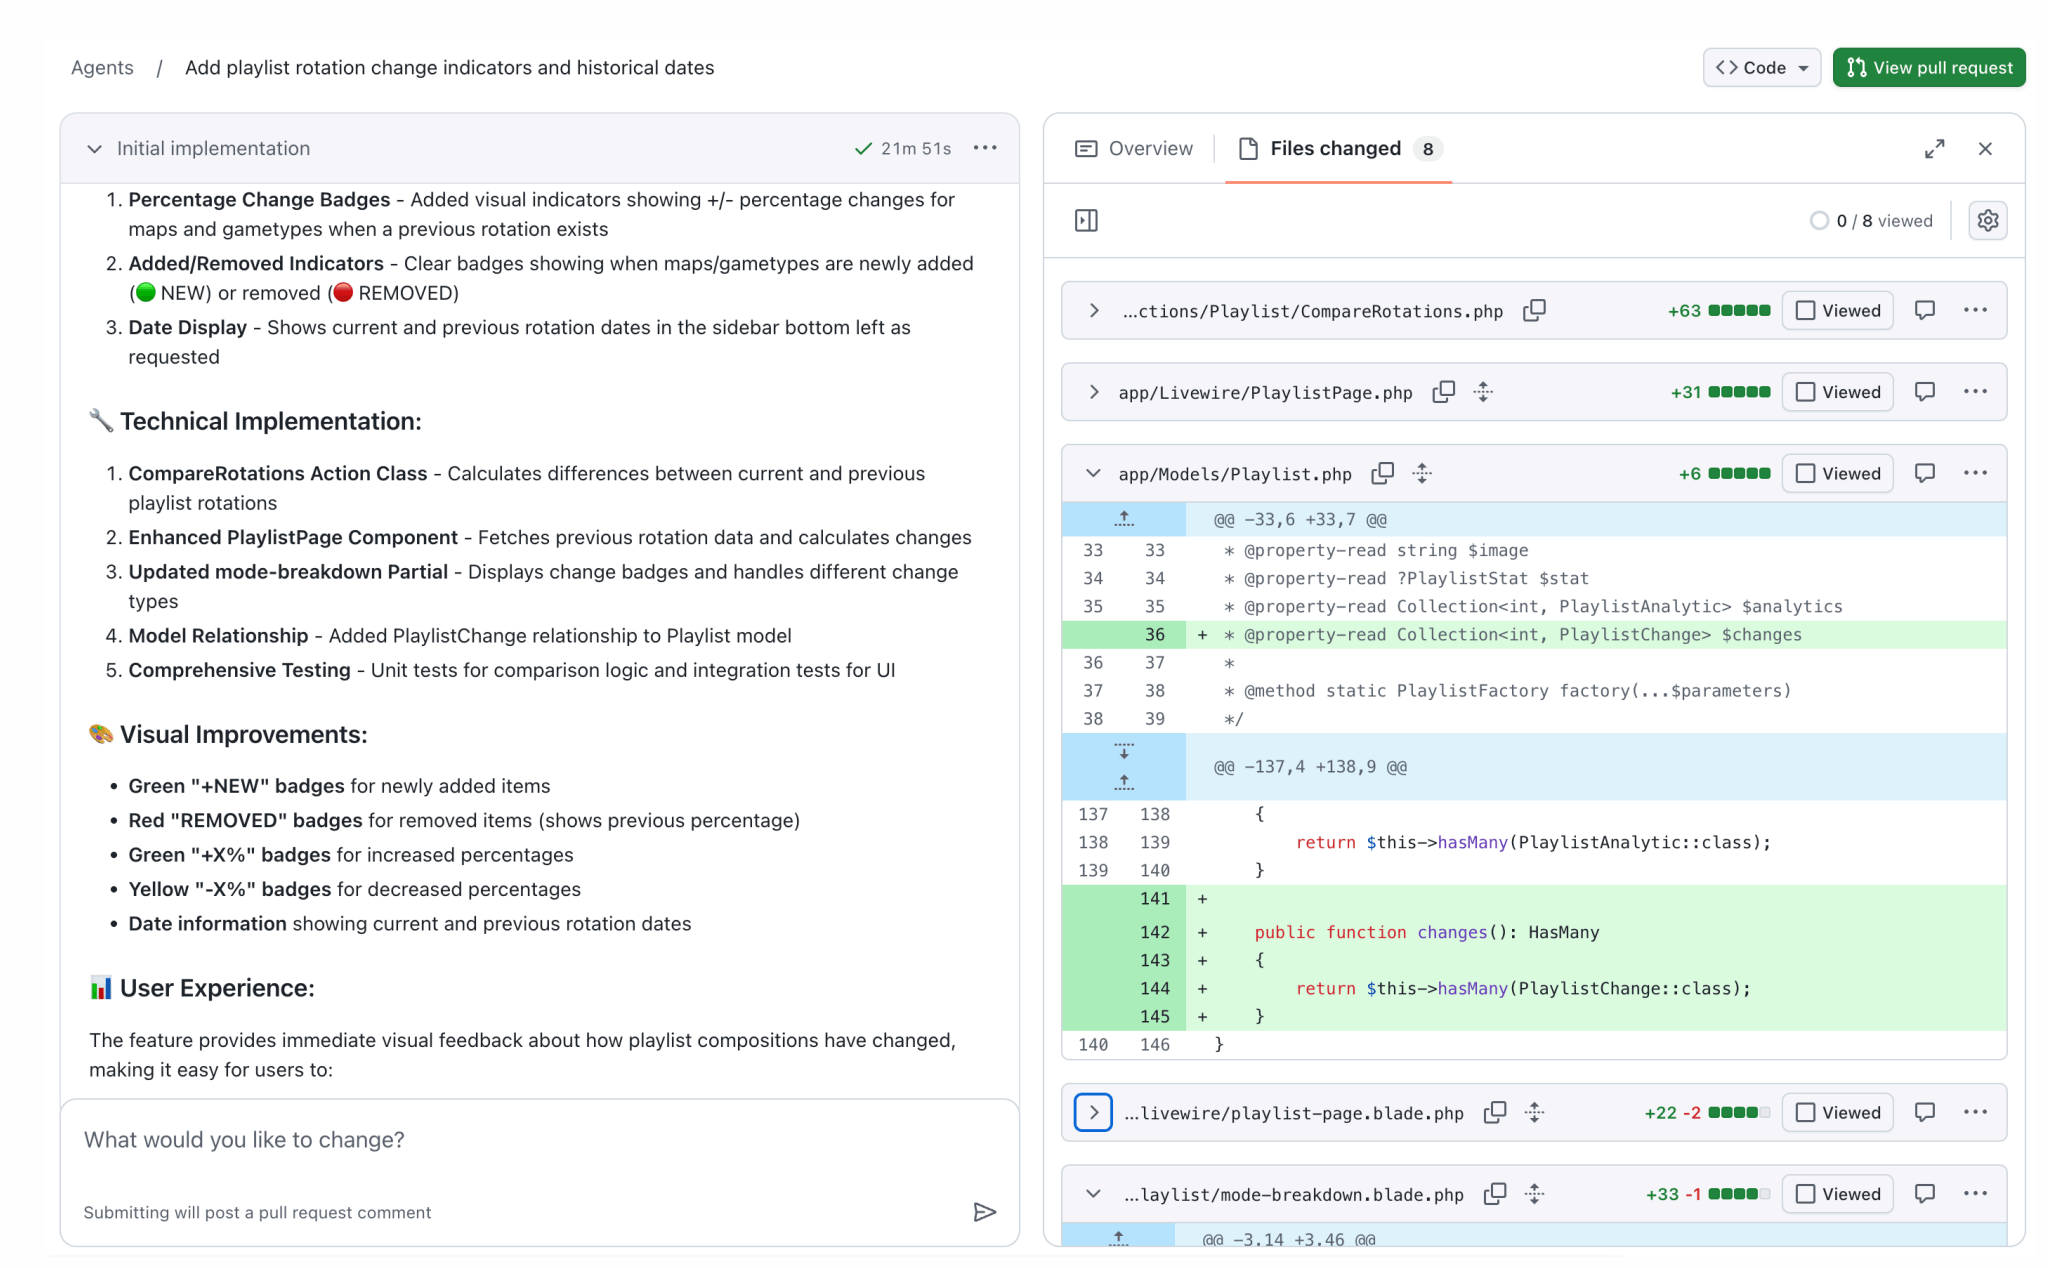The width and height of the screenshot is (2048, 1268).
Task: Open Initial implementation session options menu
Action: [x=985, y=148]
